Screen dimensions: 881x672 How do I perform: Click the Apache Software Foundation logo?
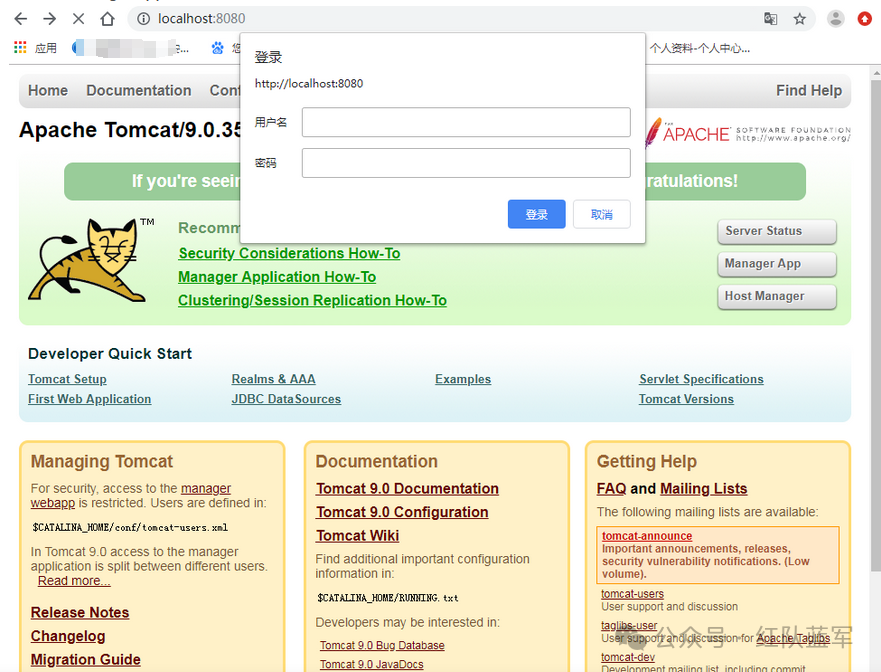click(x=747, y=133)
